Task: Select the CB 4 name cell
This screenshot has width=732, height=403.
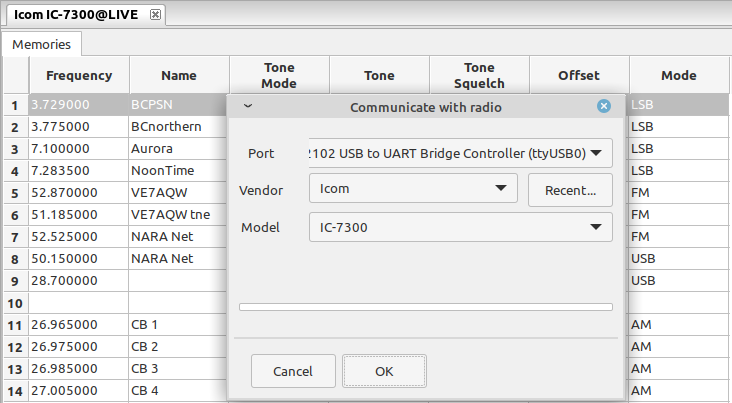Action: tap(178, 390)
